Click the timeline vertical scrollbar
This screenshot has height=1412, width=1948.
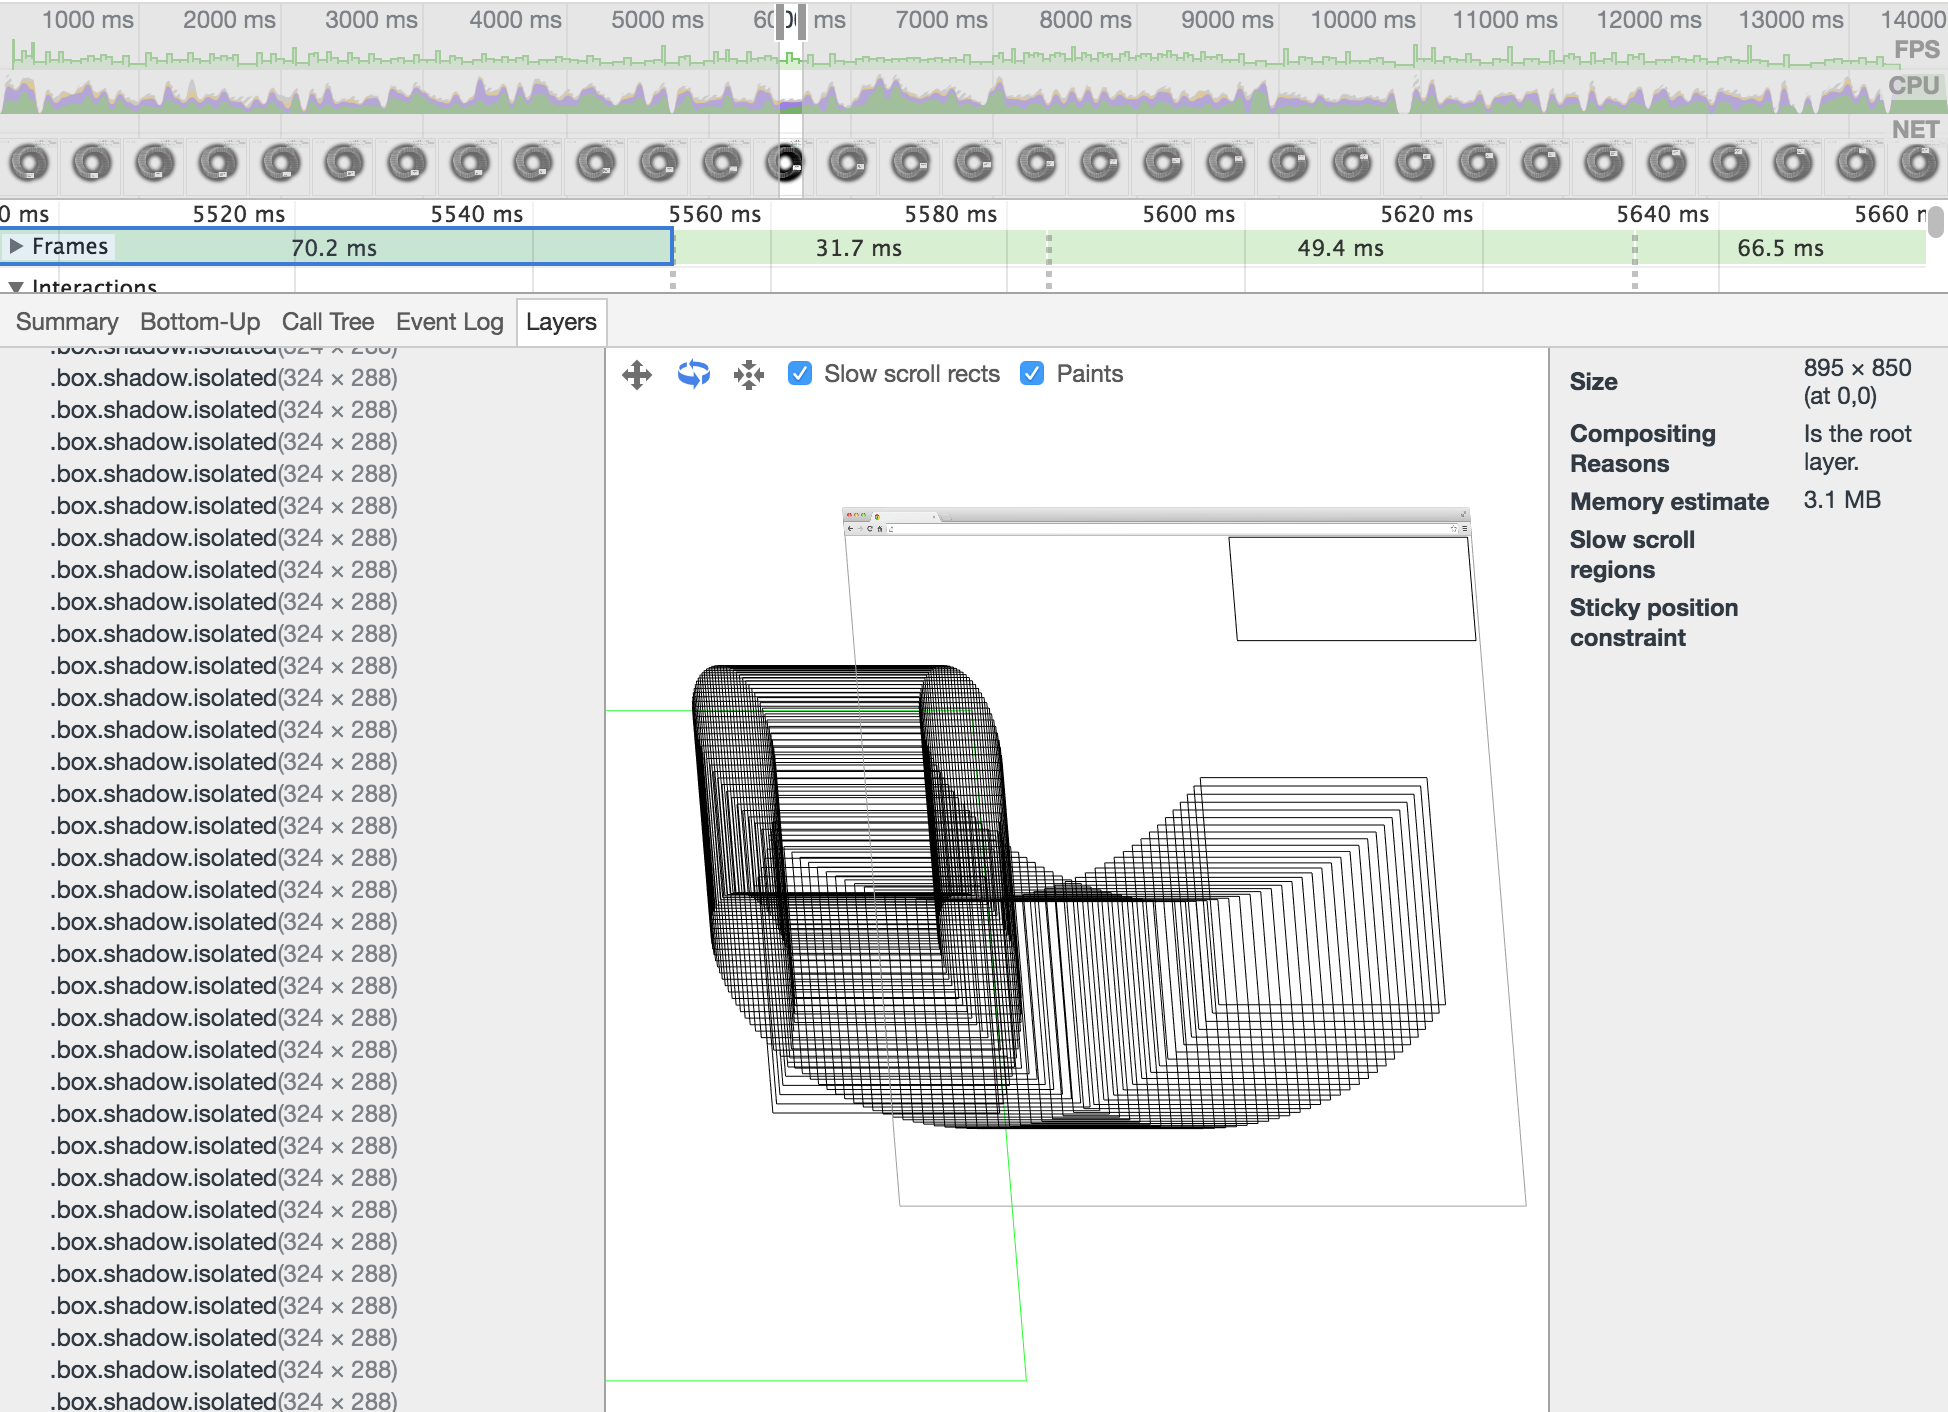(1936, 222)
